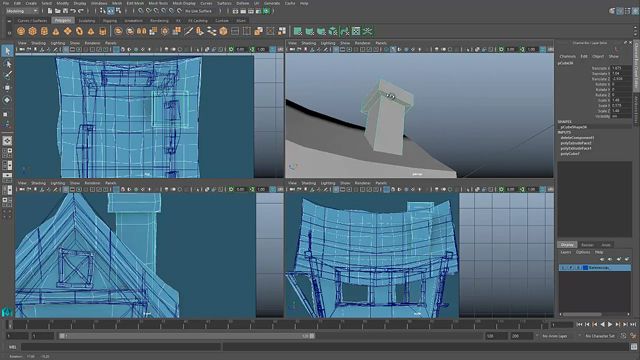Toggle visibility V box of the display layer
The image size is (640, 360).
click(563, 268)
